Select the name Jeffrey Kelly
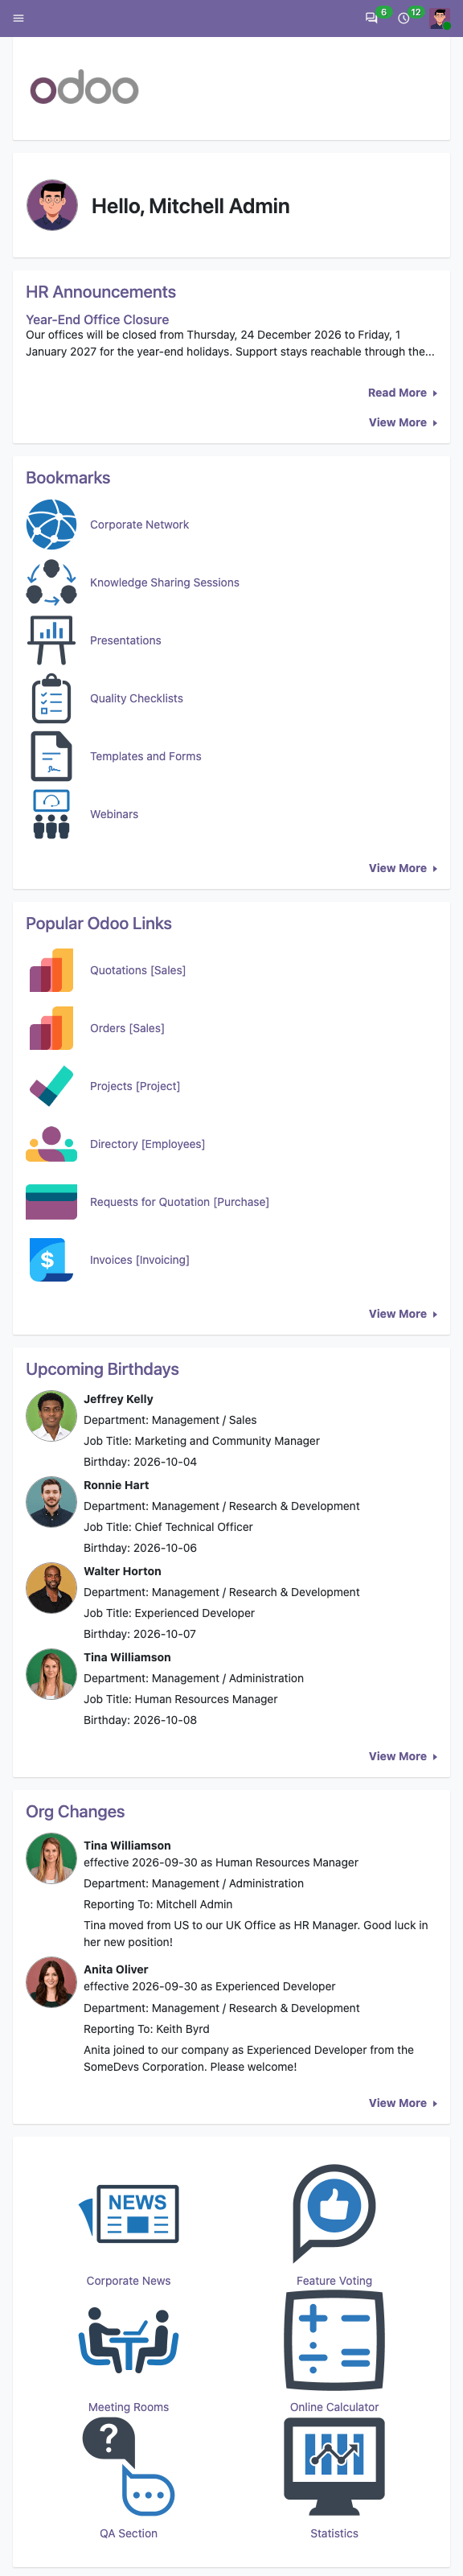This screenshot has height=2576, width=463. (118, 1400)
